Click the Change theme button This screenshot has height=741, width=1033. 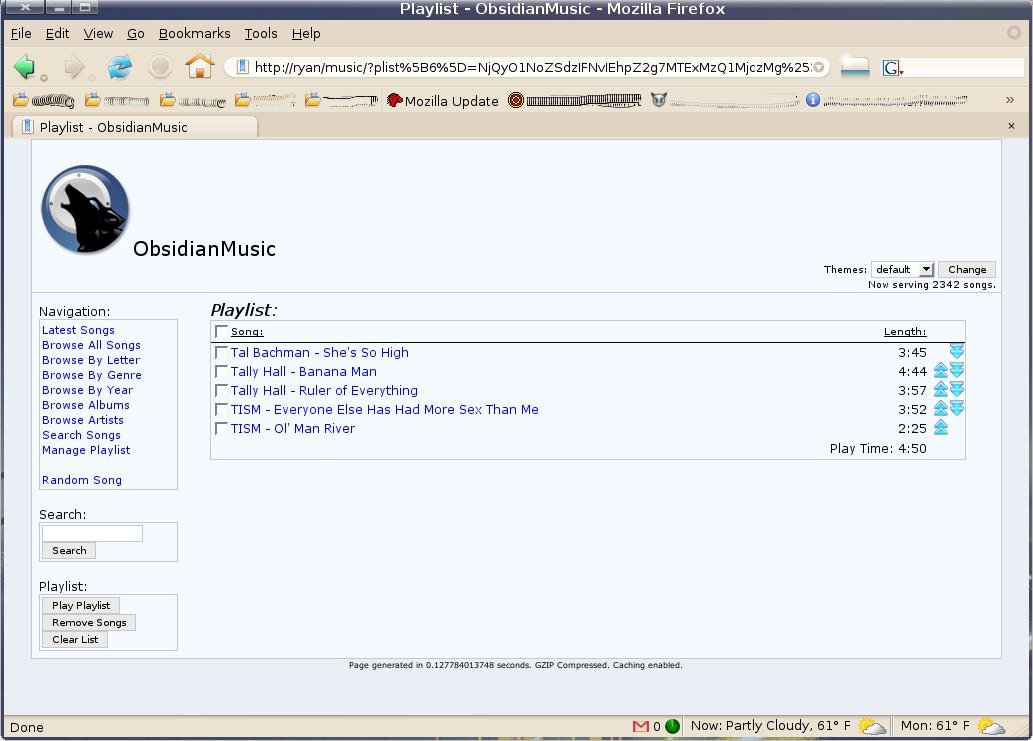coord(967,269)
